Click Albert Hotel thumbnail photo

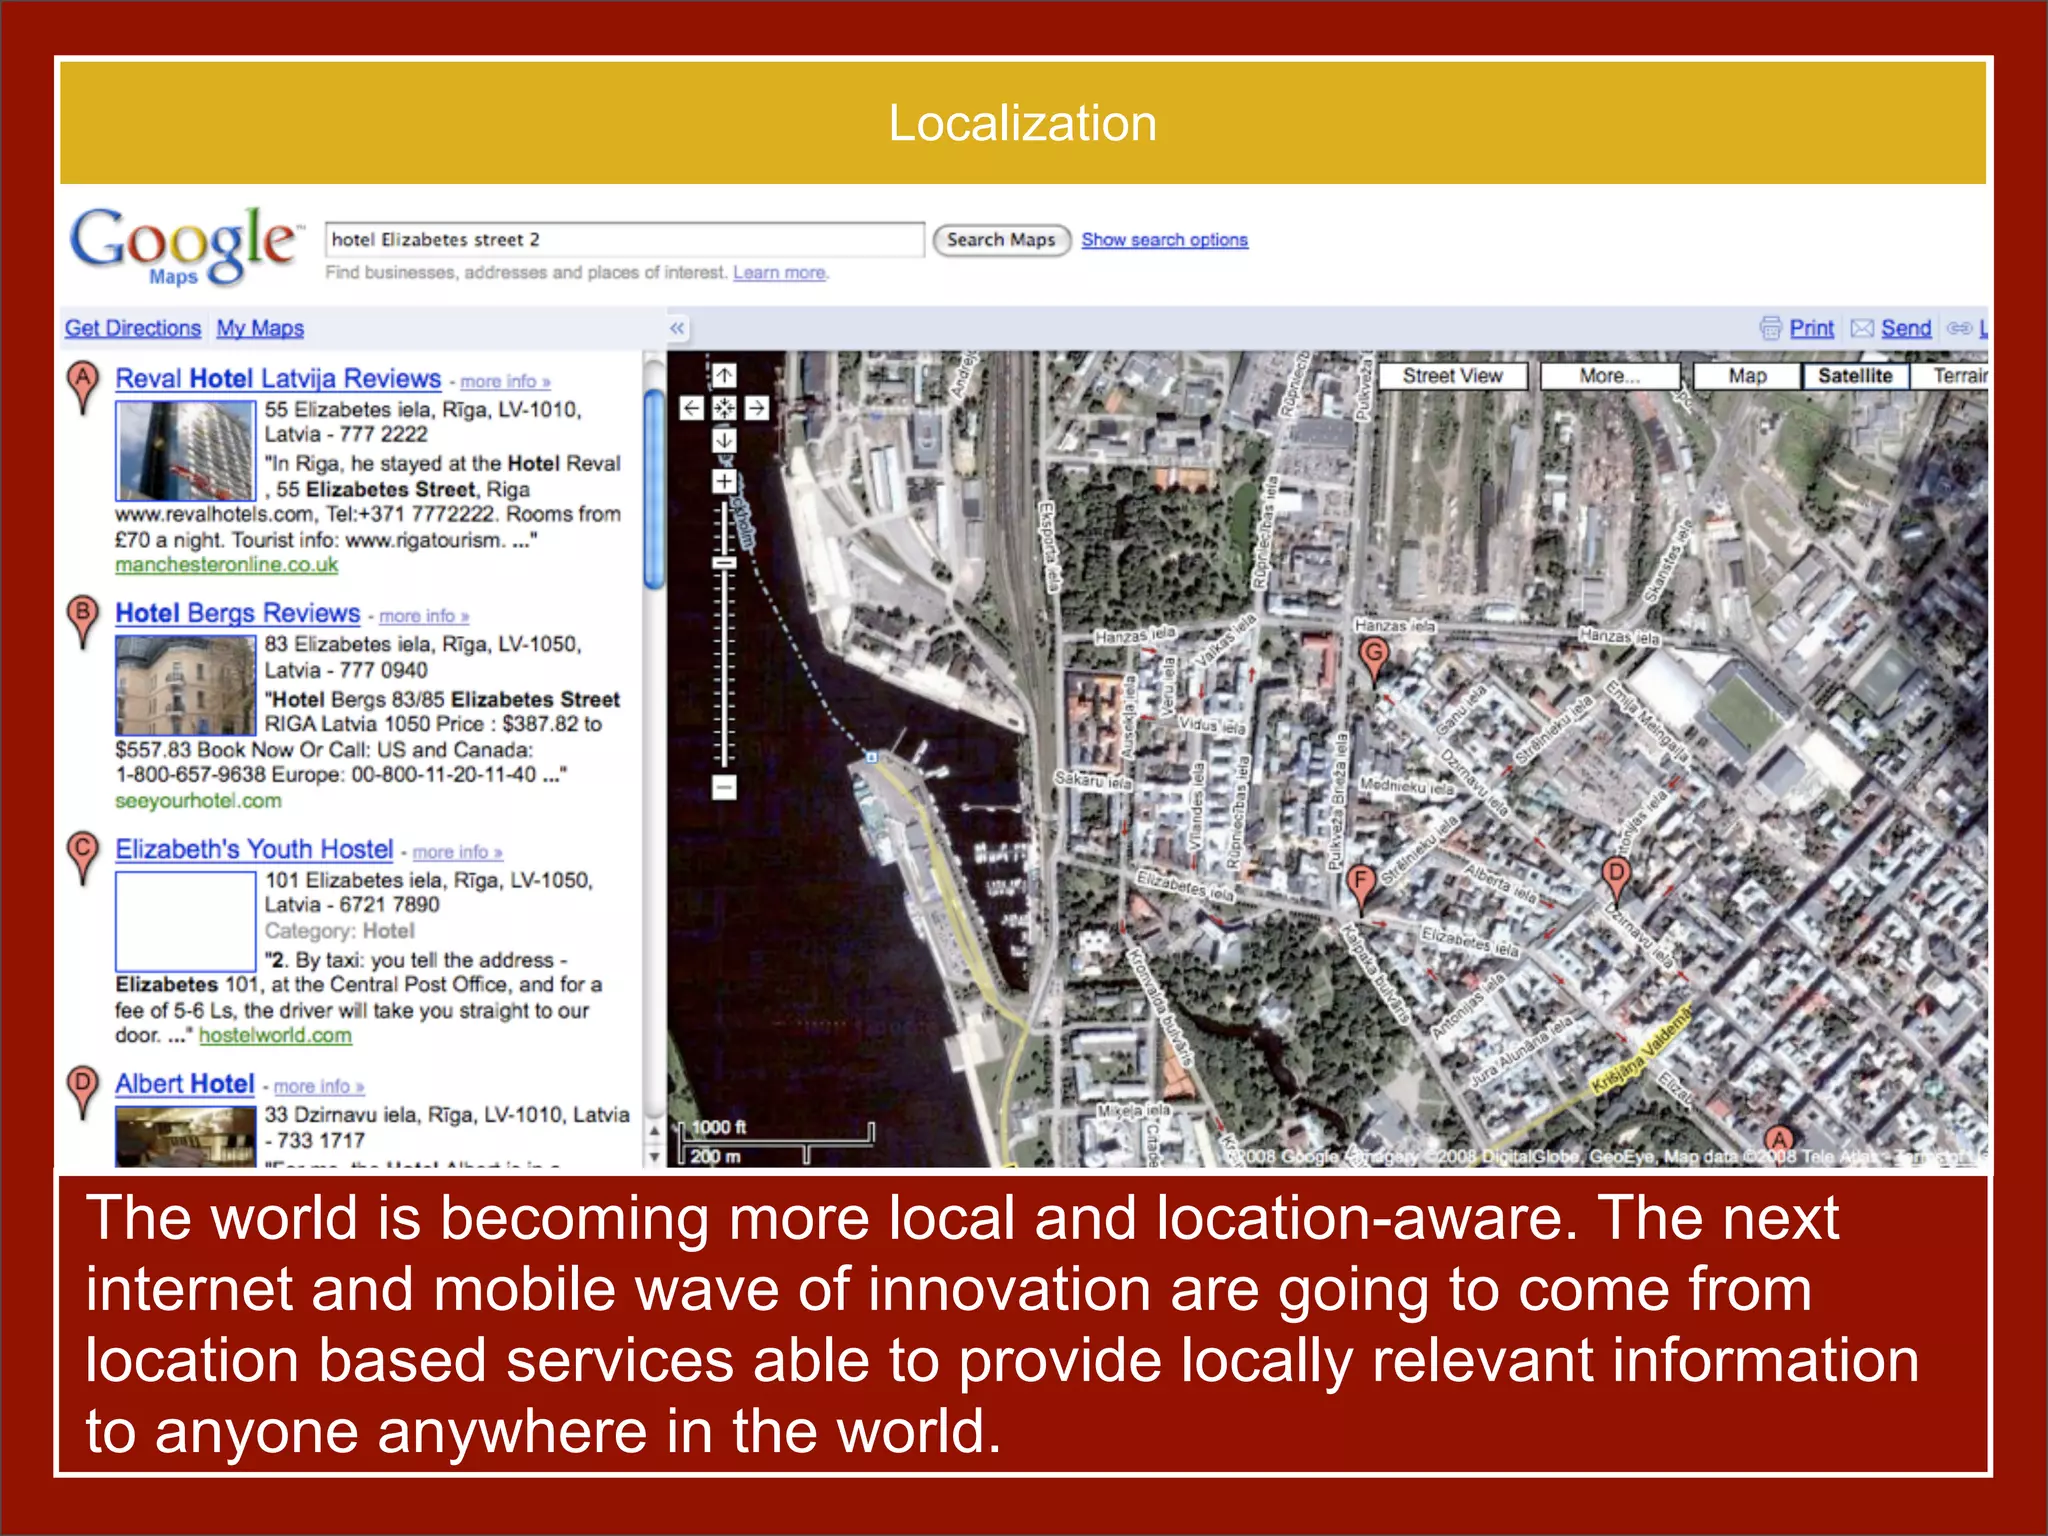[185, 1137]
